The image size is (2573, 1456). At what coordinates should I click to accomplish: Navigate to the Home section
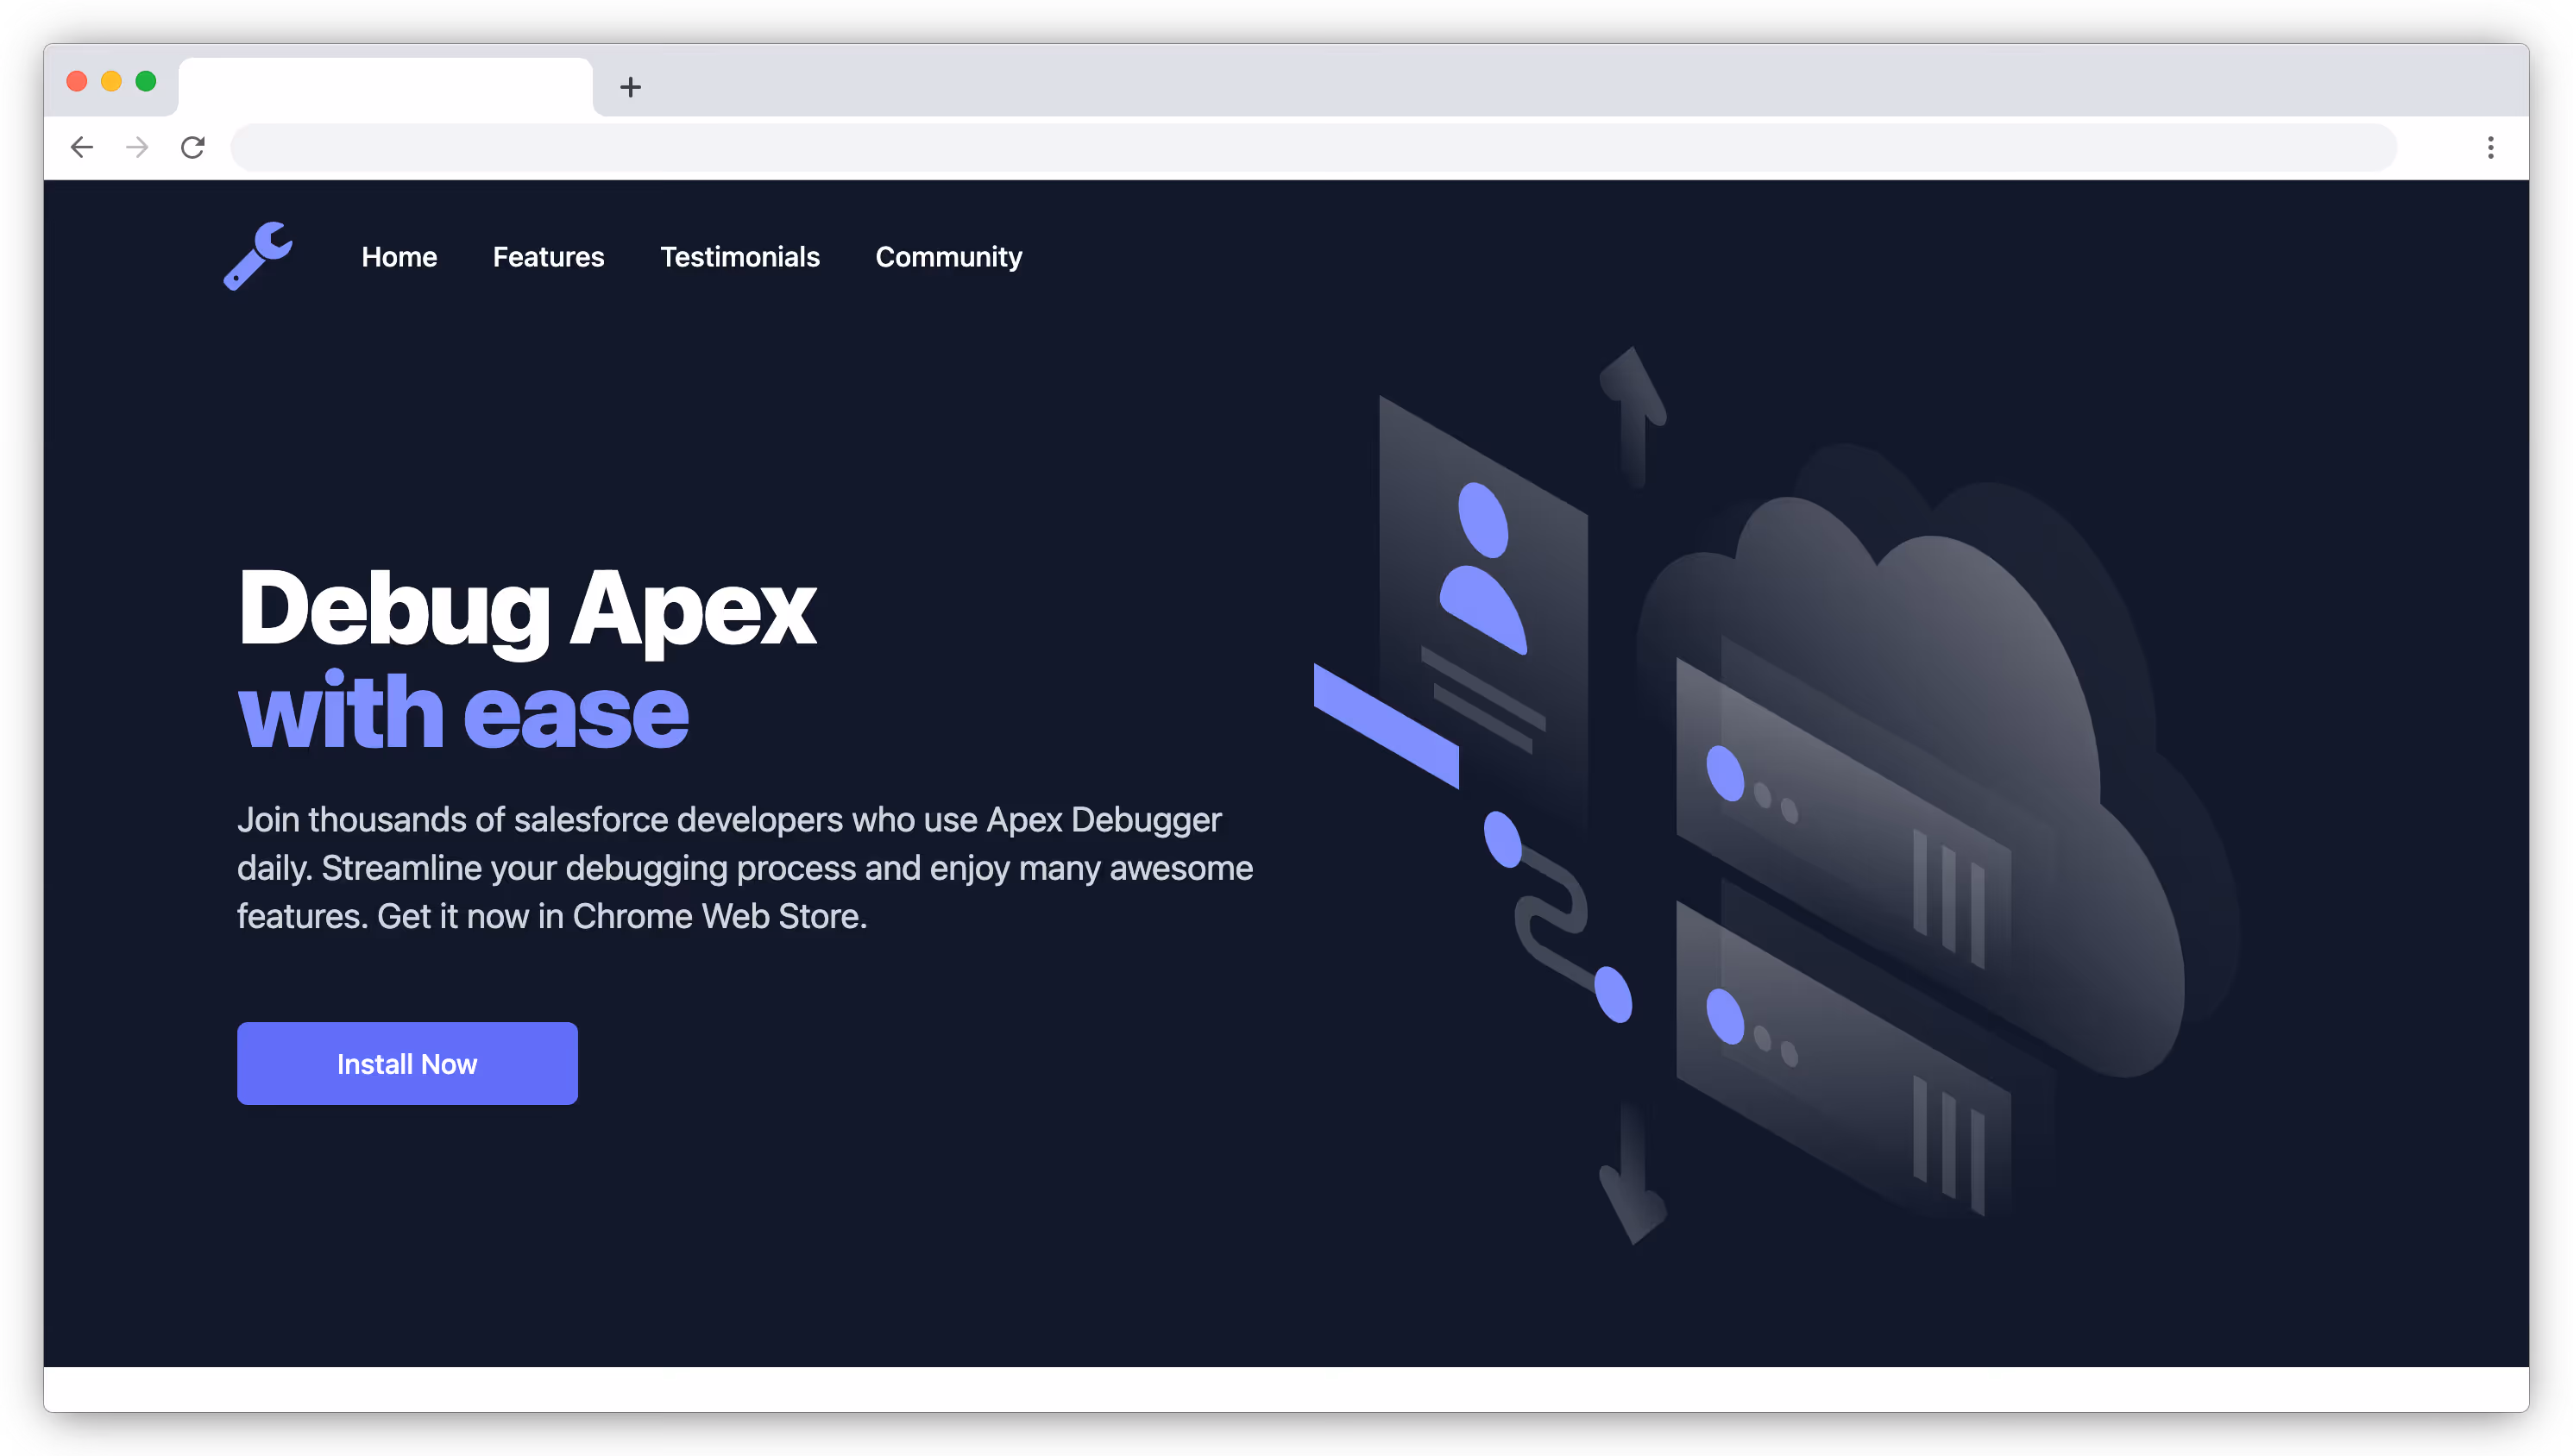tap(399, 257)
